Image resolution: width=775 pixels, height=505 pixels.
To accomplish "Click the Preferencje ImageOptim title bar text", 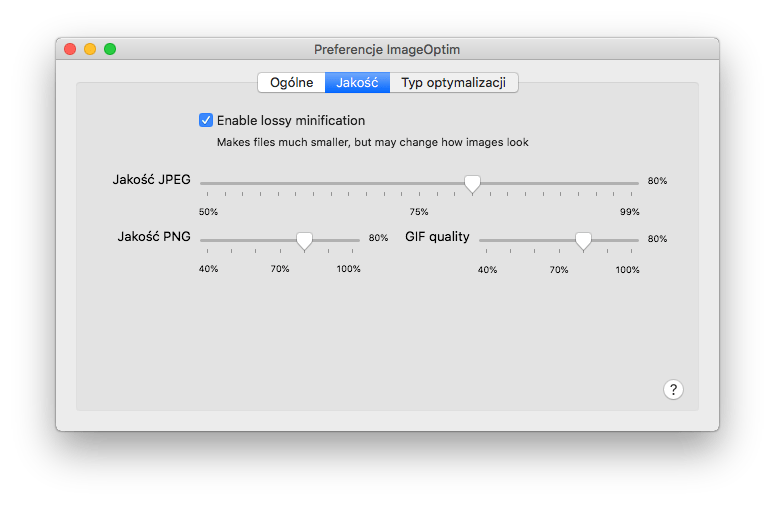I will pos(387,48).
